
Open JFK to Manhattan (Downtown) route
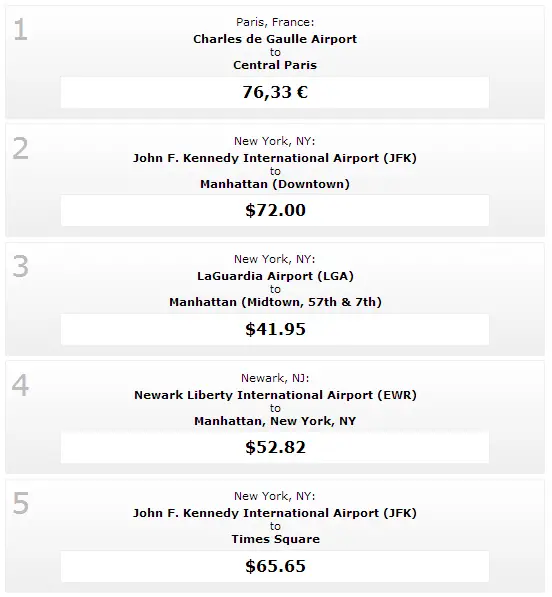(275, 158)
